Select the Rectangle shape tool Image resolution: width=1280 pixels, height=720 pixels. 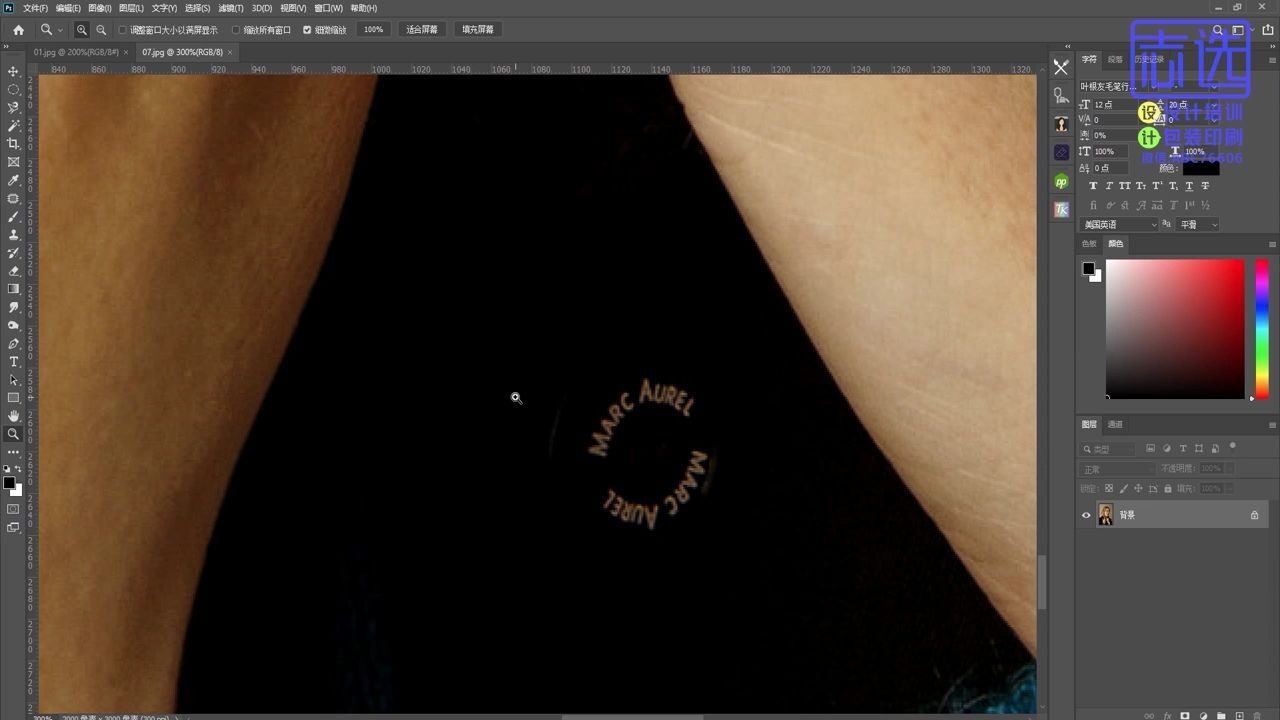[13, 398]
